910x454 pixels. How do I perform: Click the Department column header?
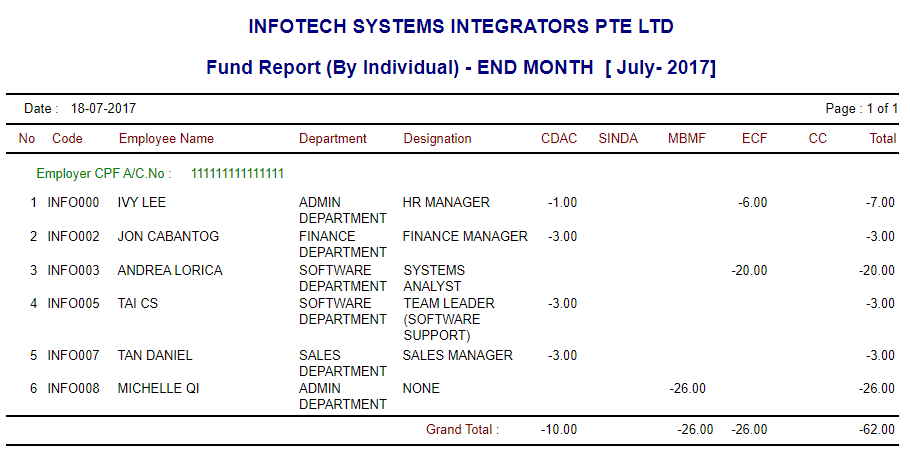tap(333, 139)
